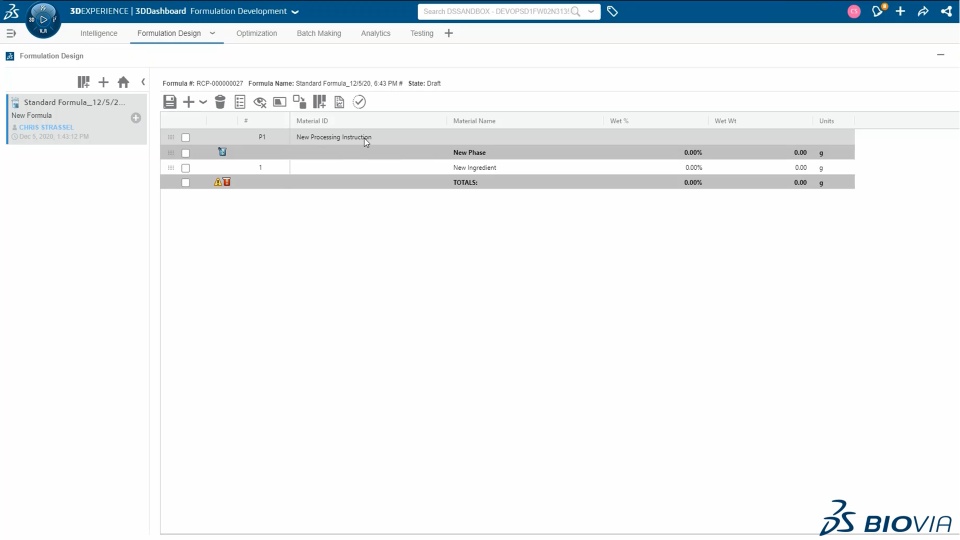
Task: Click the Units column header
Action: pyautogui.click(x=827, y=121)
